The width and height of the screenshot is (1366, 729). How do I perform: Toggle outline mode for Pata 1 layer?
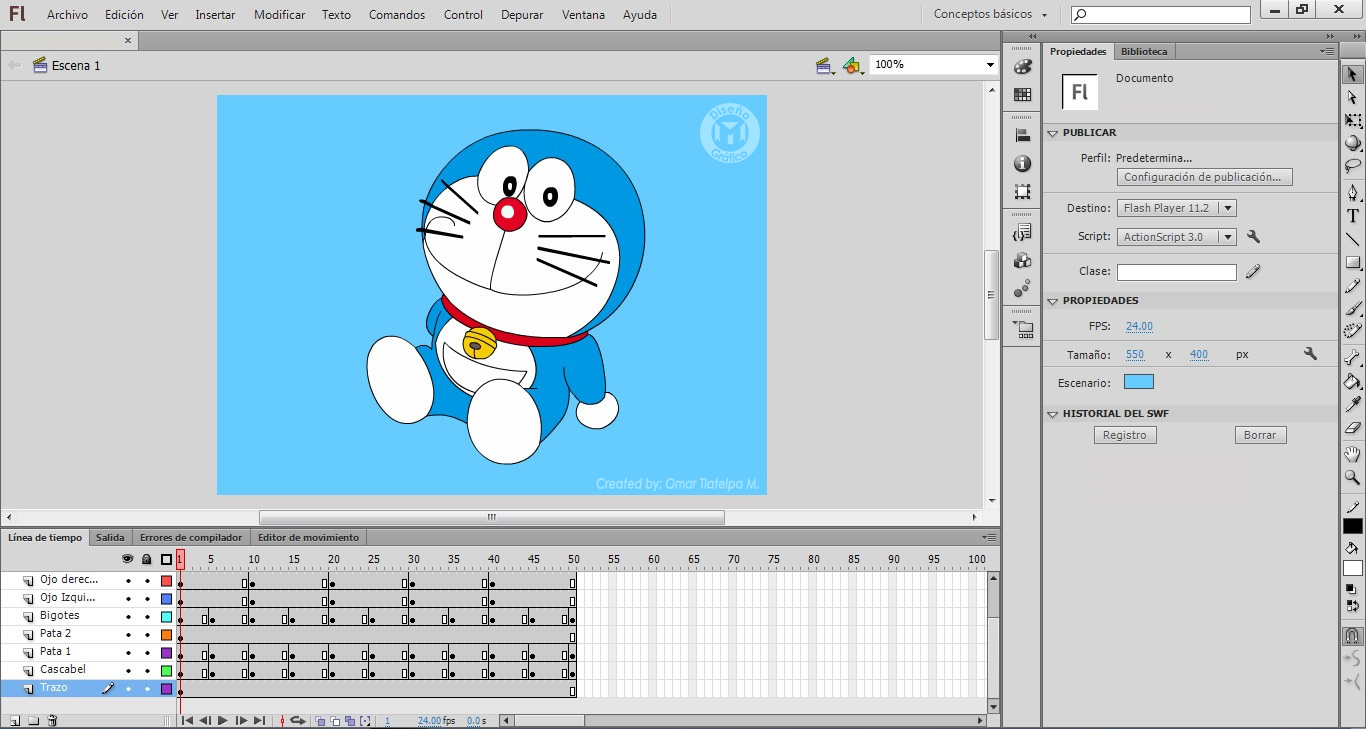(x=166, y=653)
